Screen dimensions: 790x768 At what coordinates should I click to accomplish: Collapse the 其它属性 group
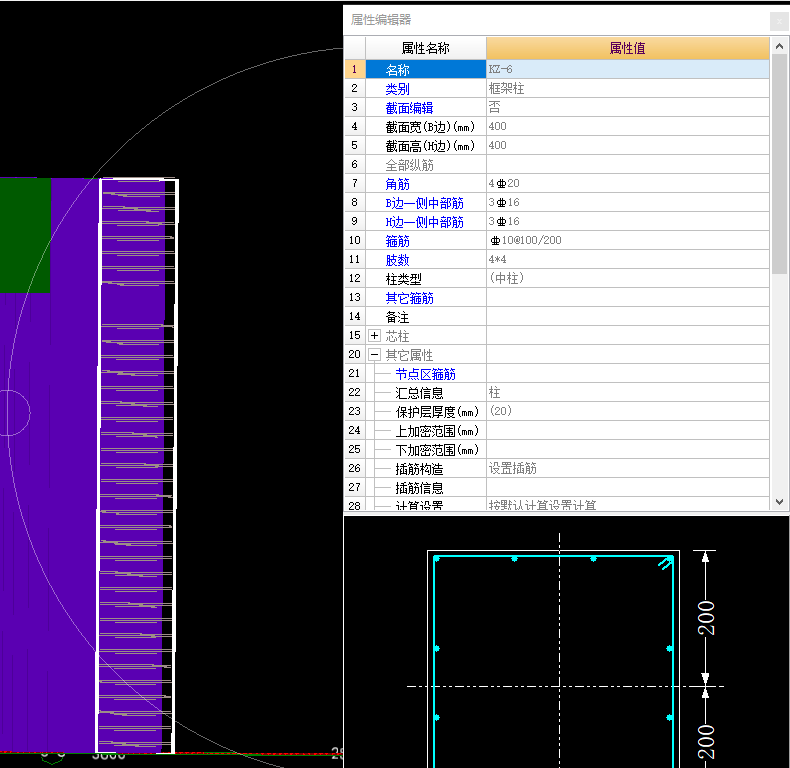click(374, 355)
